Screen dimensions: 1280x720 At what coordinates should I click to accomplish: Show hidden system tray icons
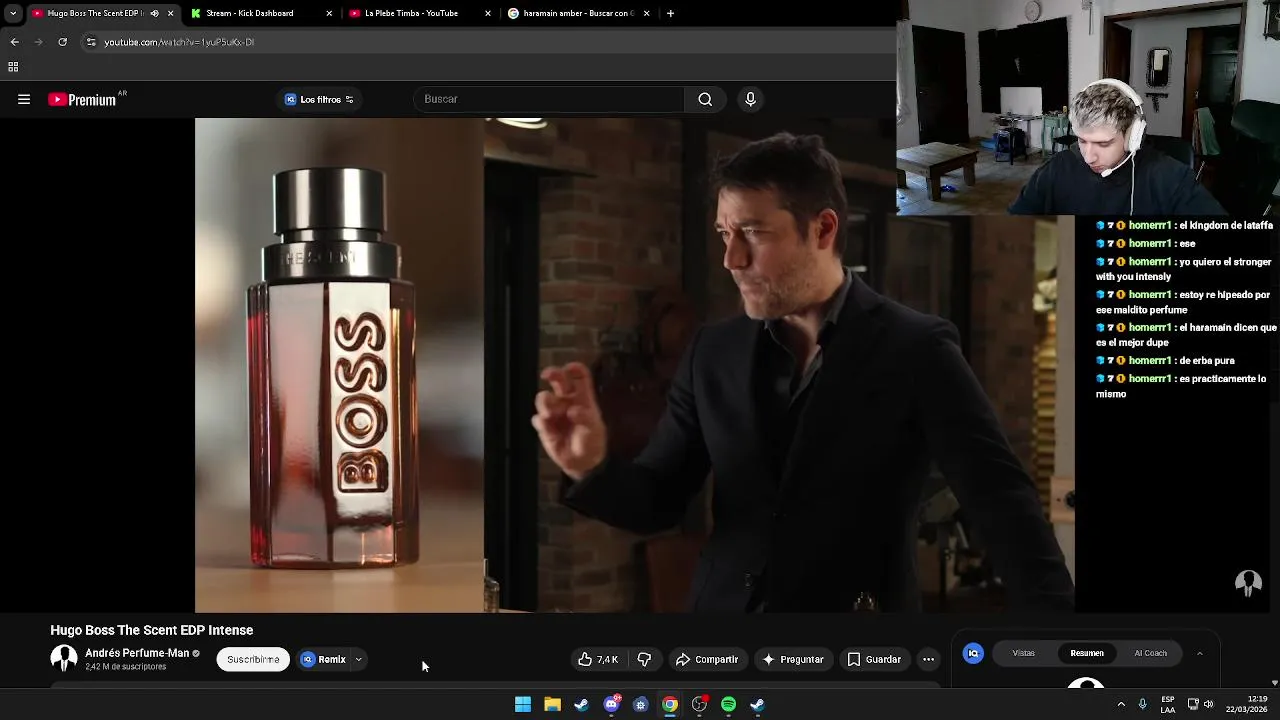coord(1121,705)
